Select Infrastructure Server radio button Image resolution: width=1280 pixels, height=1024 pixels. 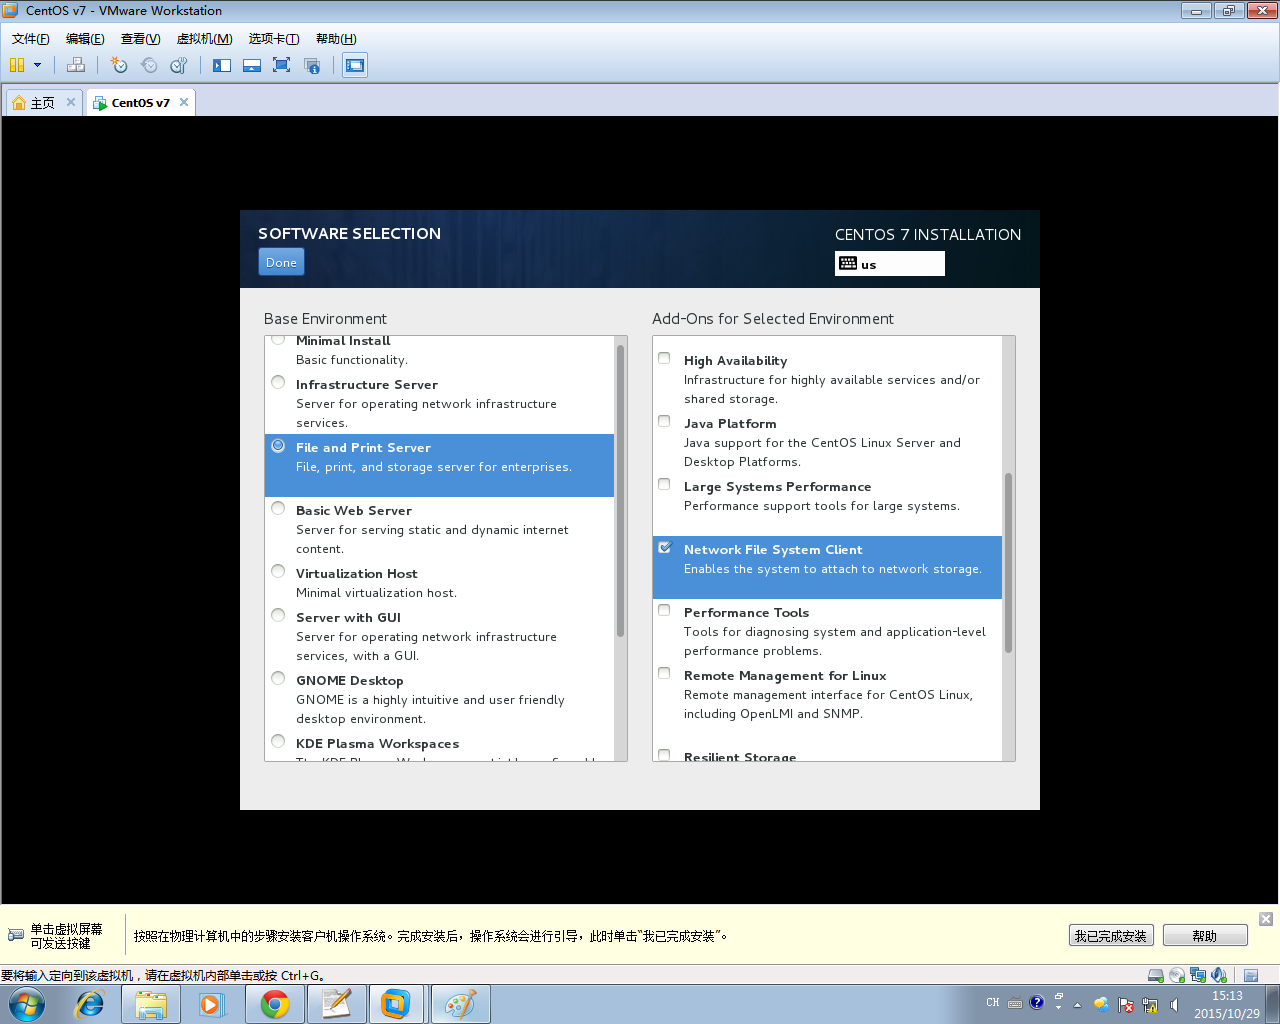[x=278, y=382]
